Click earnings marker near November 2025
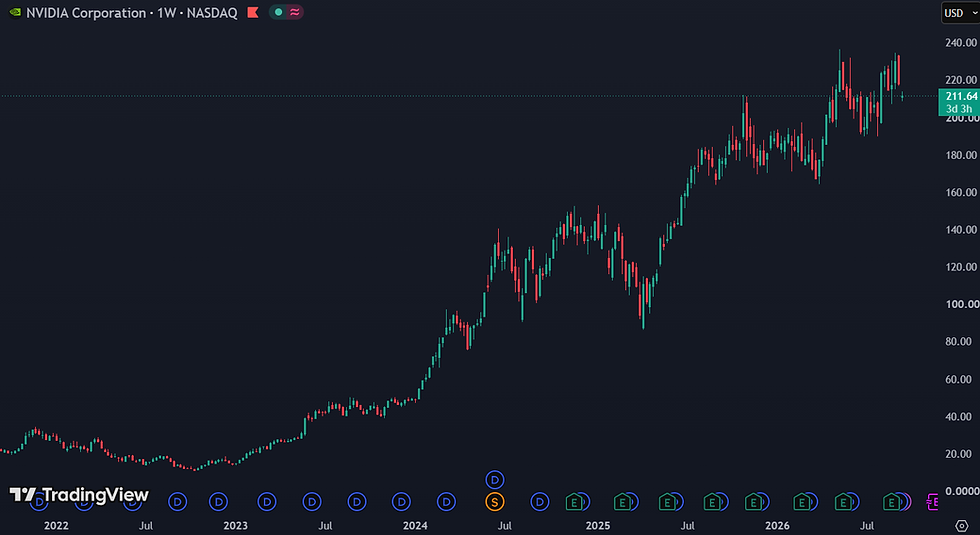980x535 pixels. click(x=753, y=502)
